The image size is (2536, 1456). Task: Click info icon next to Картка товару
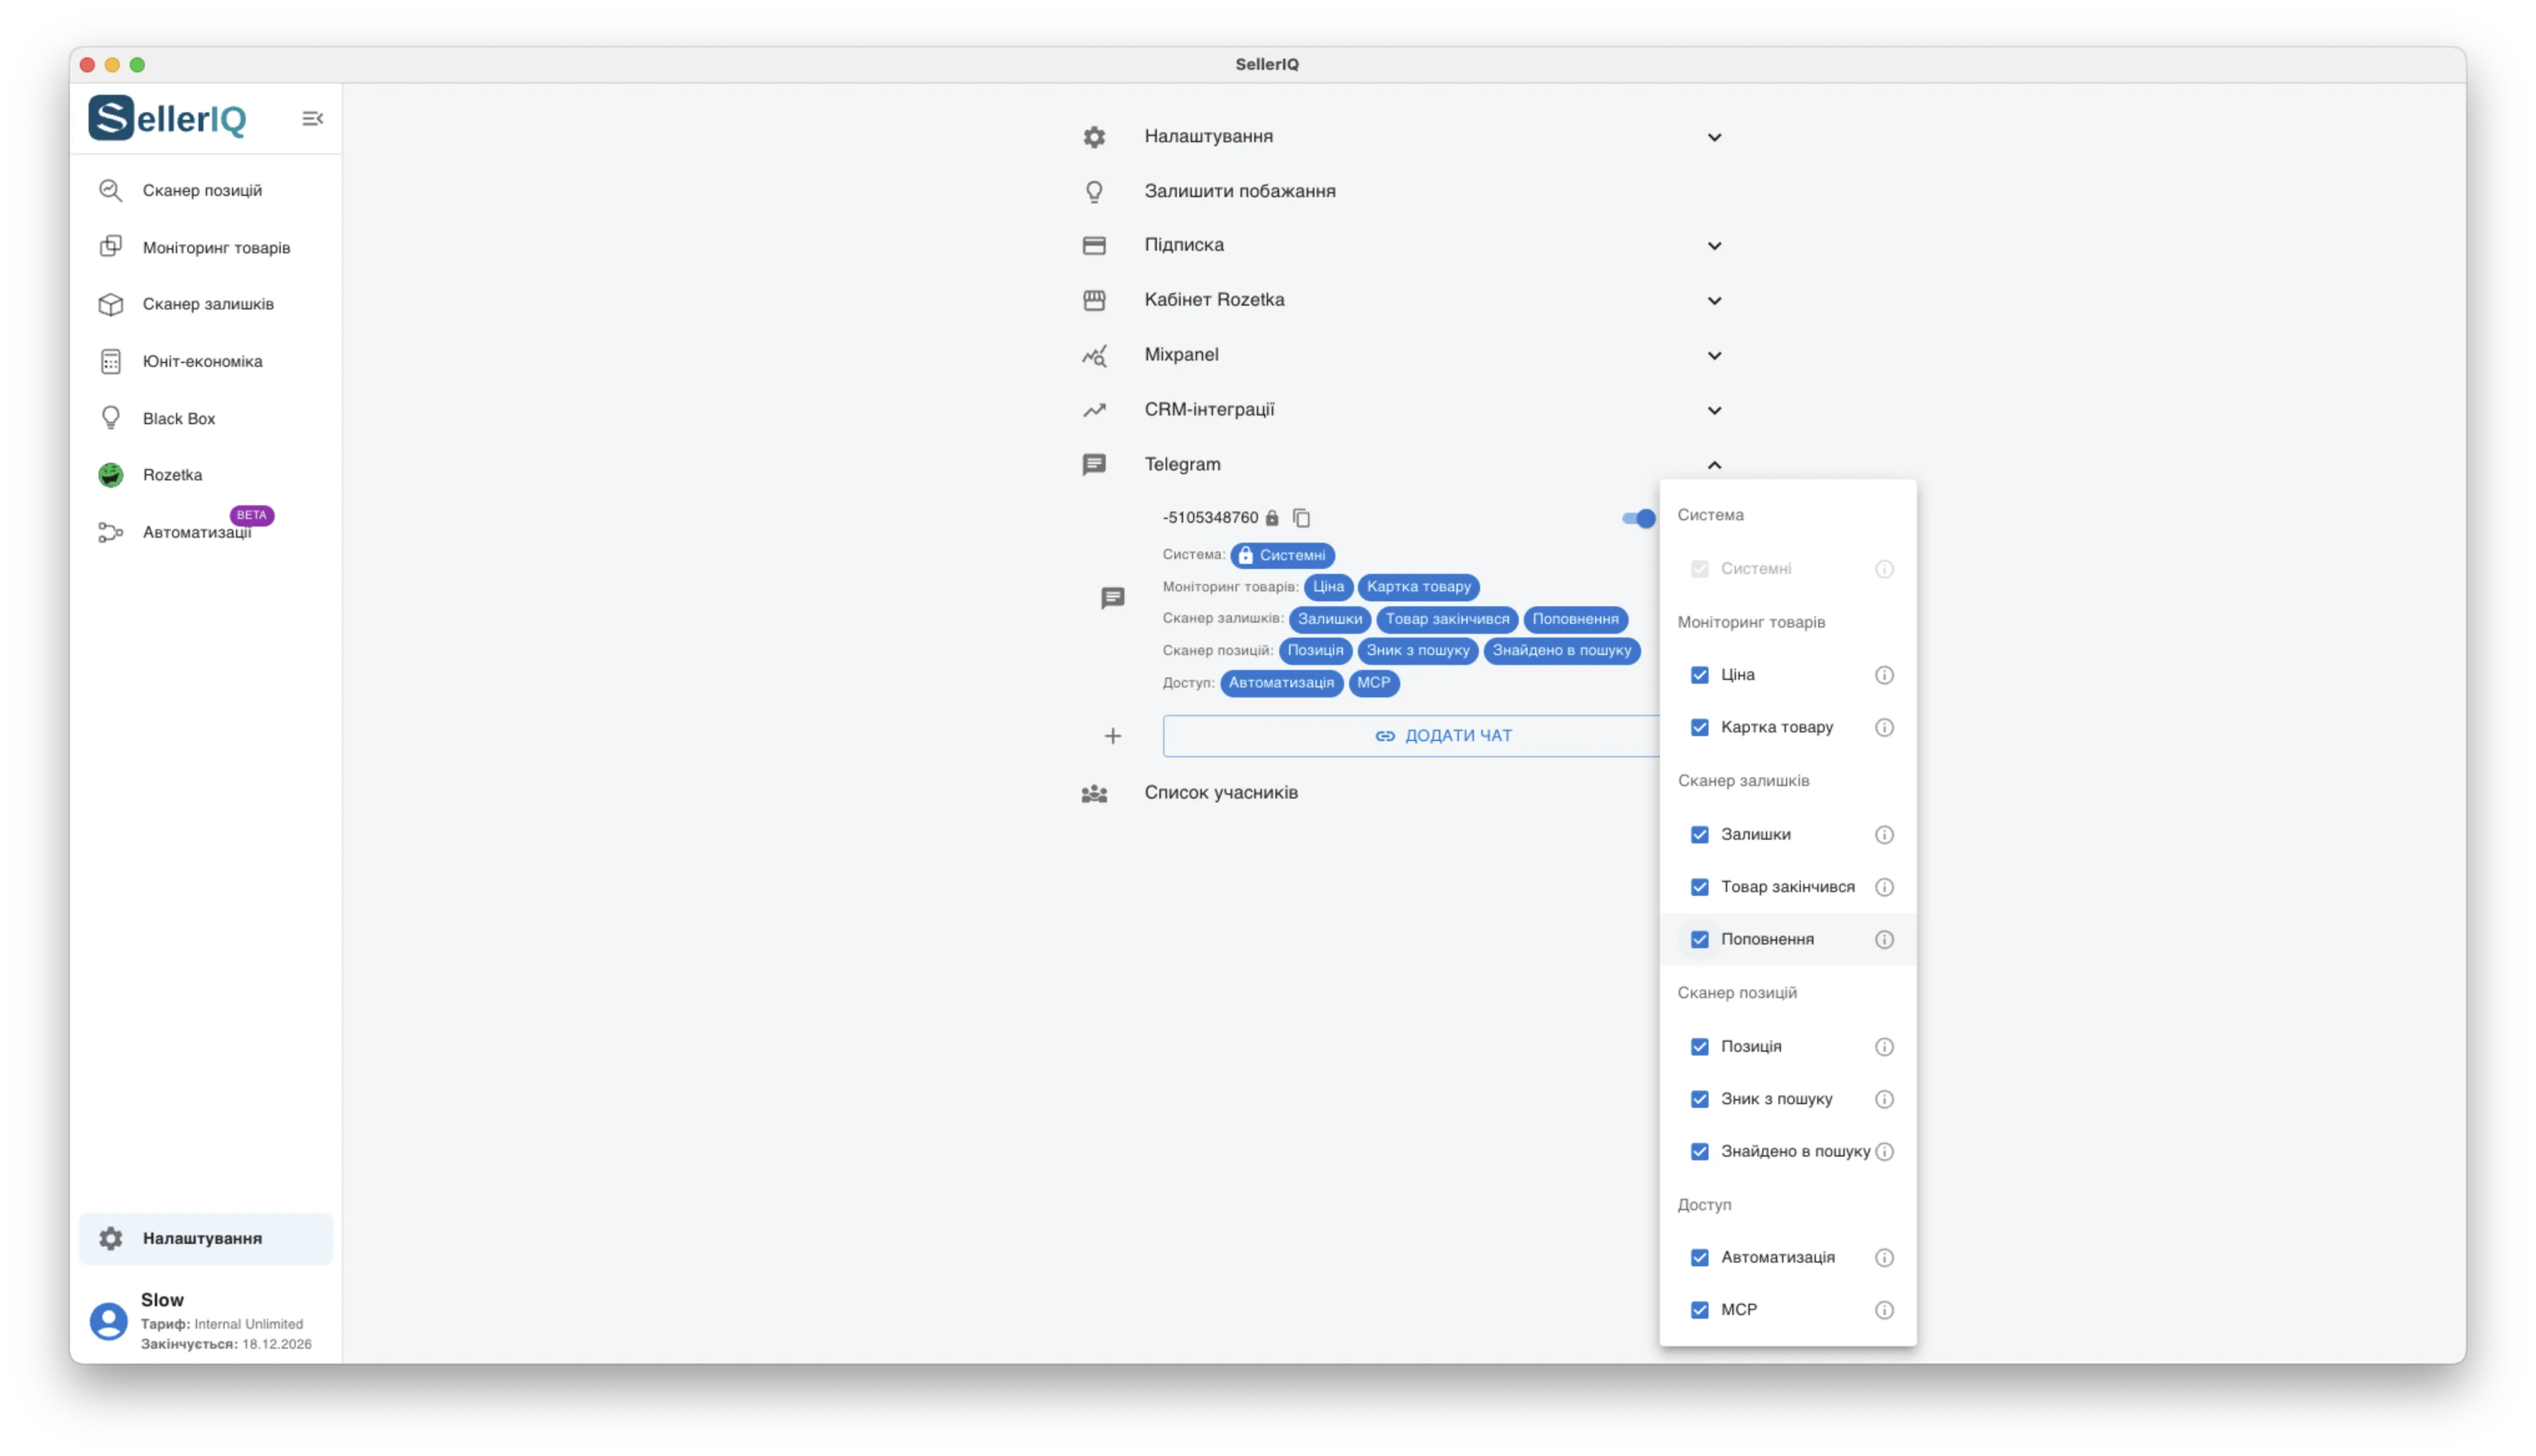[1884, 728]
